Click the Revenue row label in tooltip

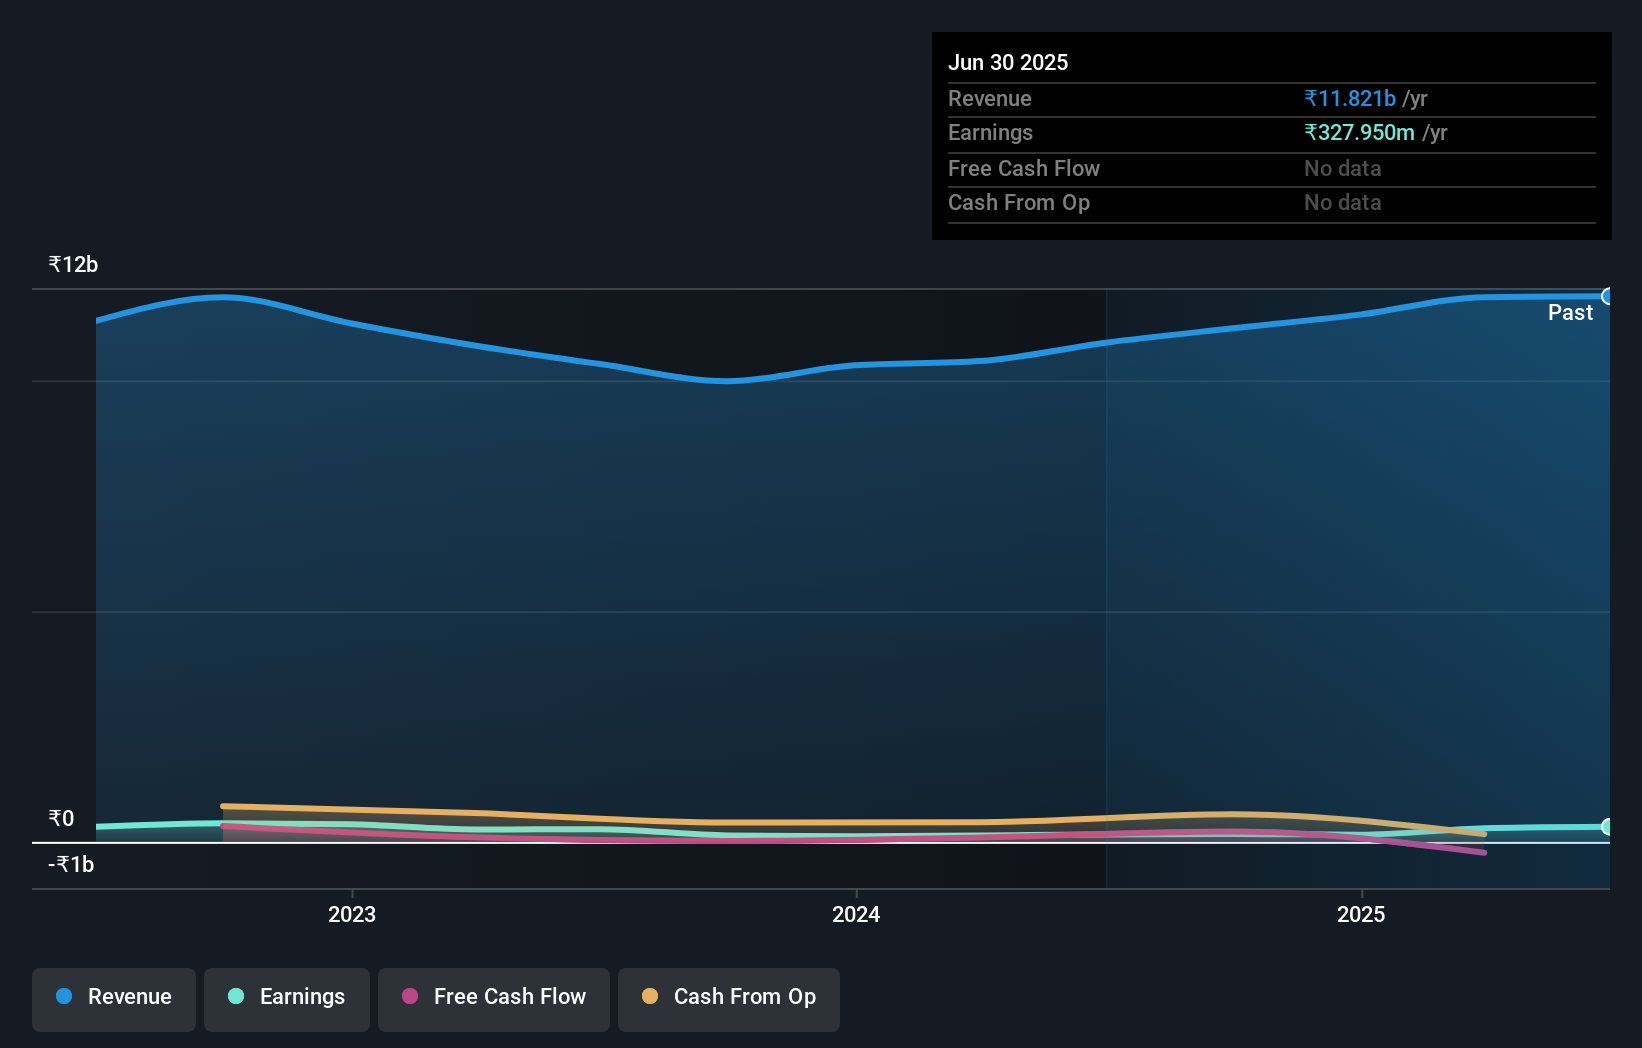(990, 98)
